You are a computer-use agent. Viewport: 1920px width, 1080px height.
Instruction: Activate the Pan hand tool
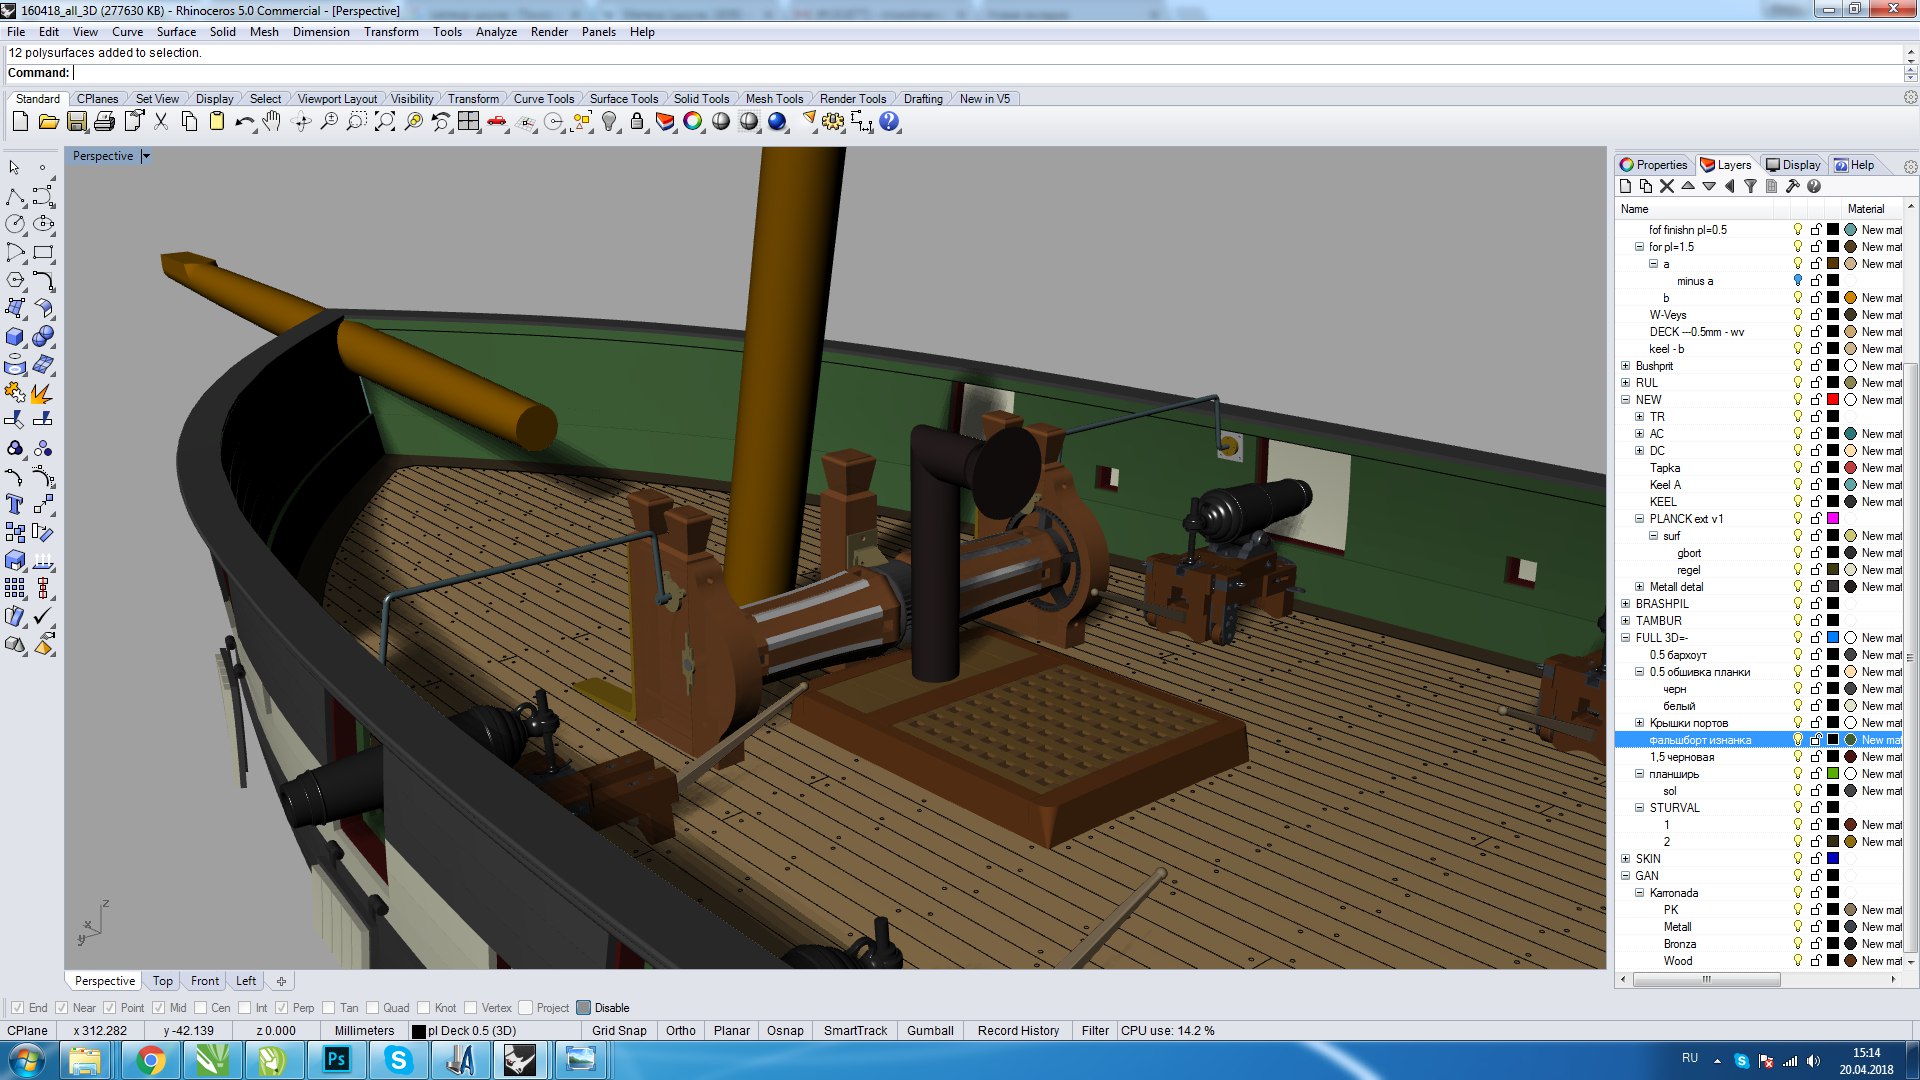(x=272, y=122)
